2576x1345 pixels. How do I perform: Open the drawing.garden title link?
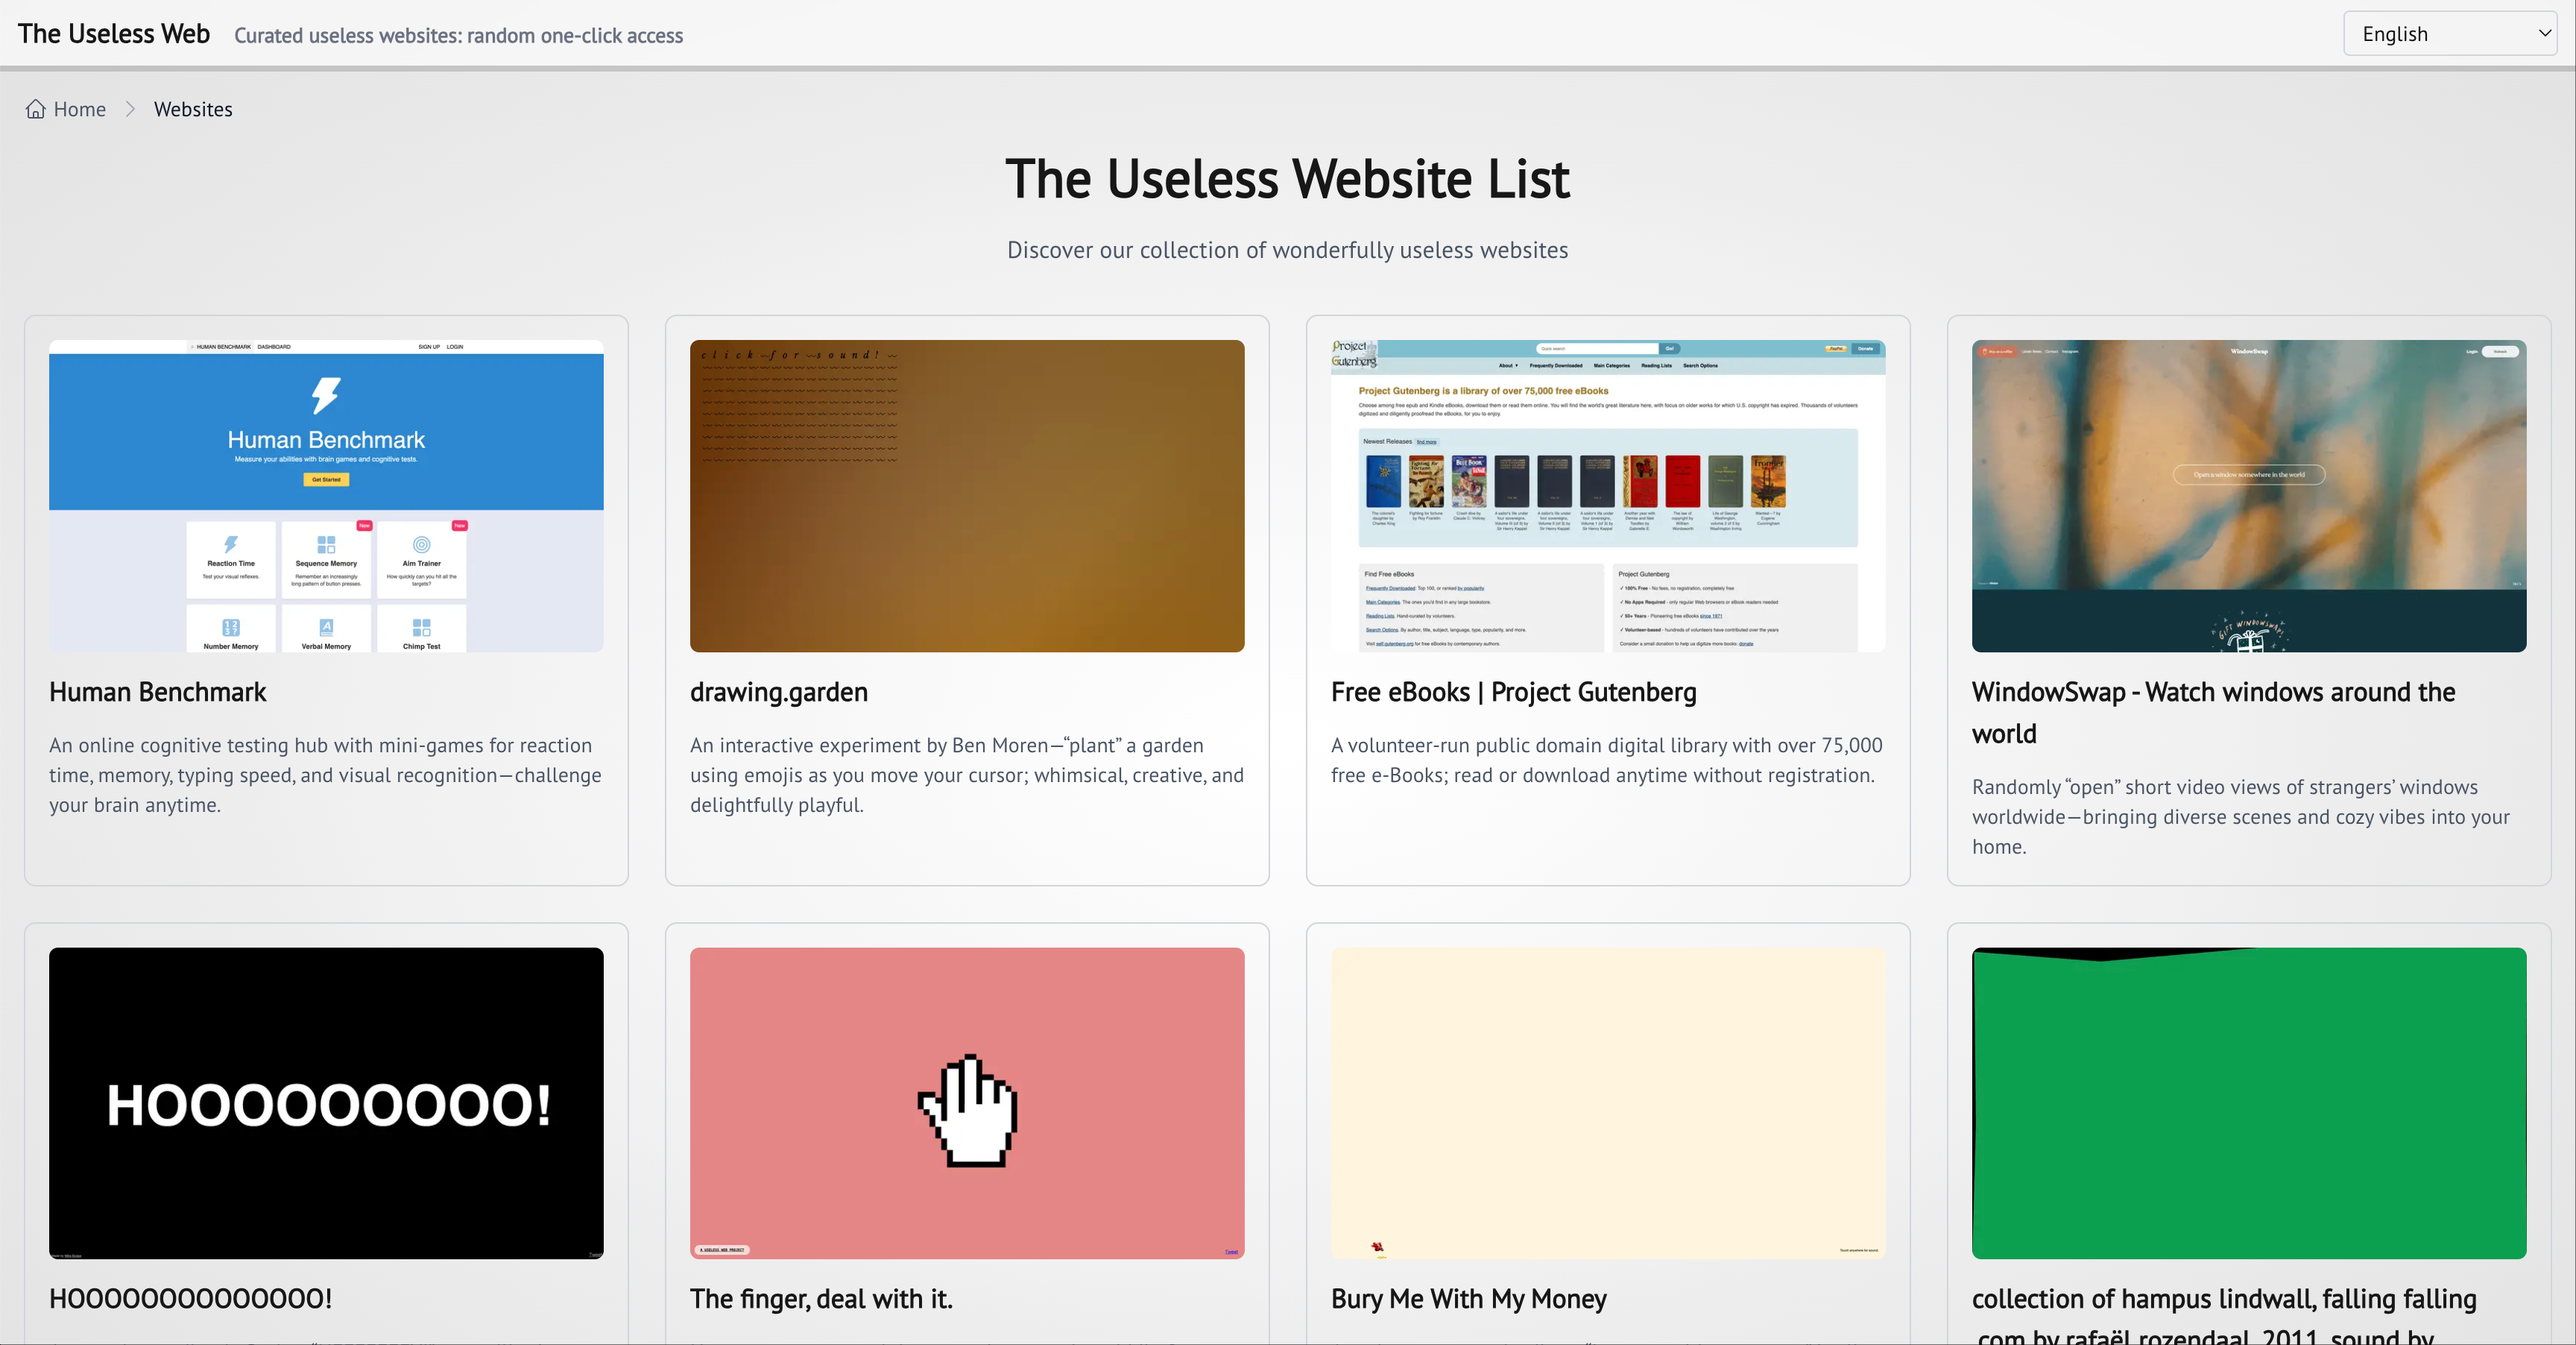coord(779,692)
